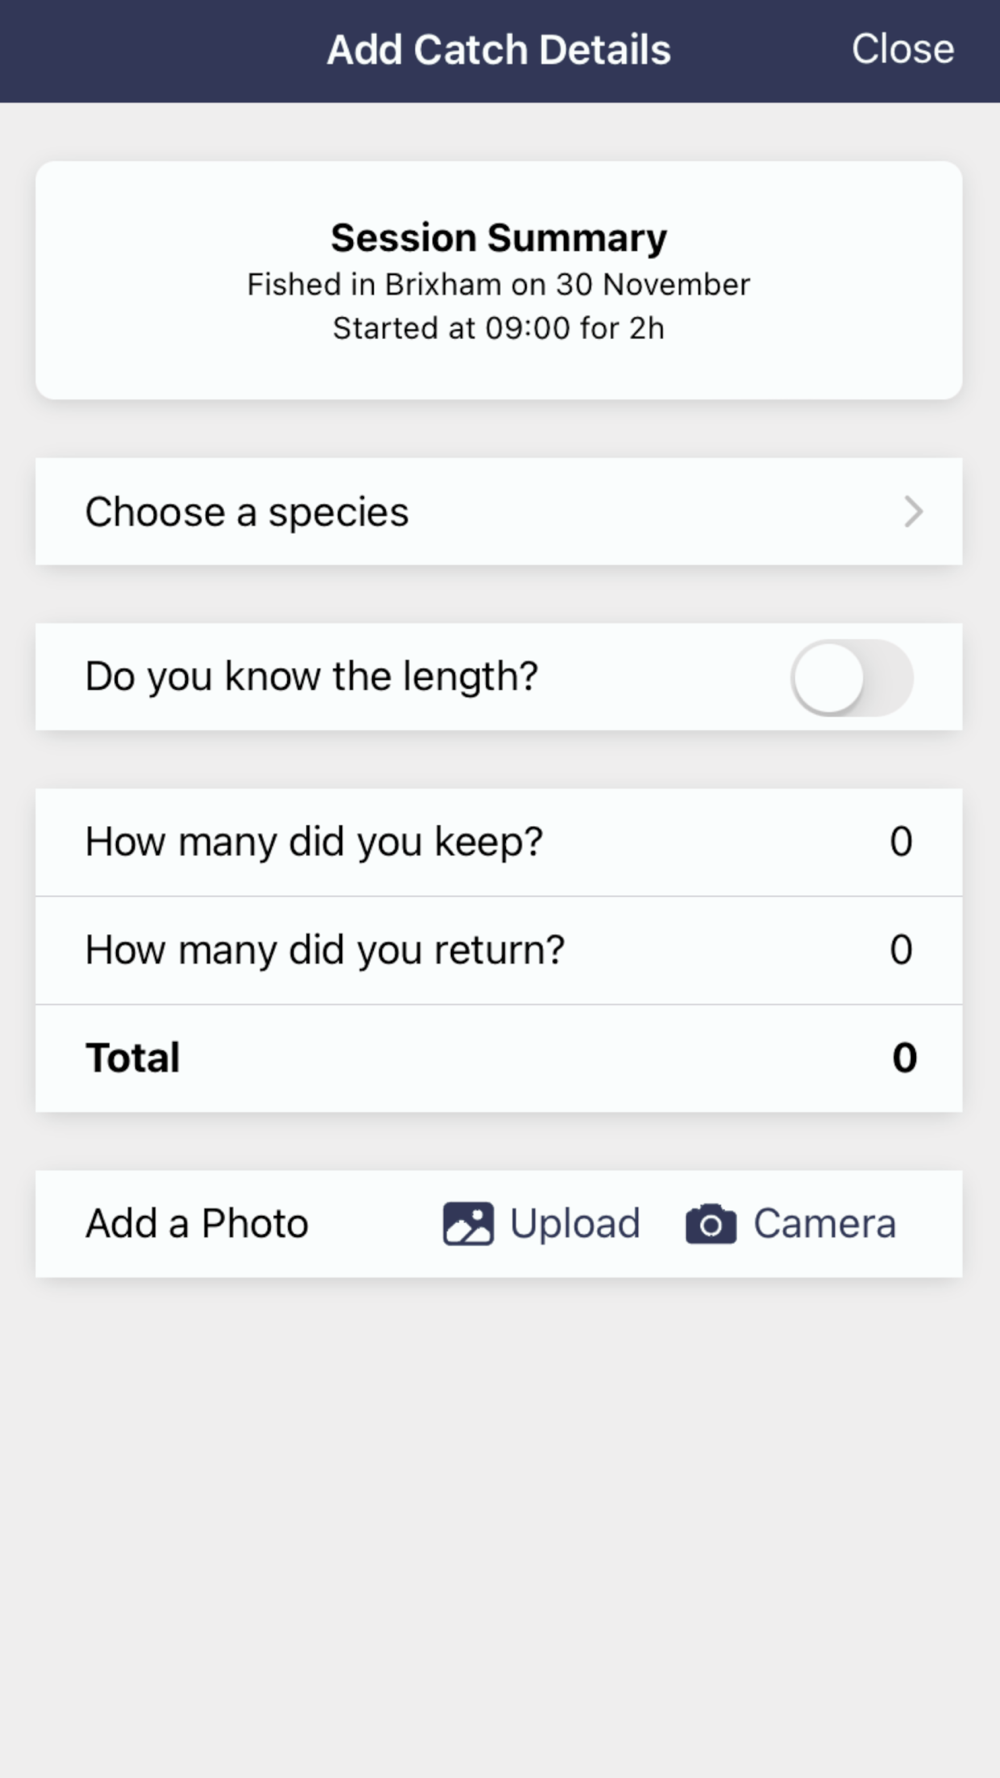The height and width of the screenshot is (1778, 1000).
Task: Click the Upload text label
Action: point(575,1223)
